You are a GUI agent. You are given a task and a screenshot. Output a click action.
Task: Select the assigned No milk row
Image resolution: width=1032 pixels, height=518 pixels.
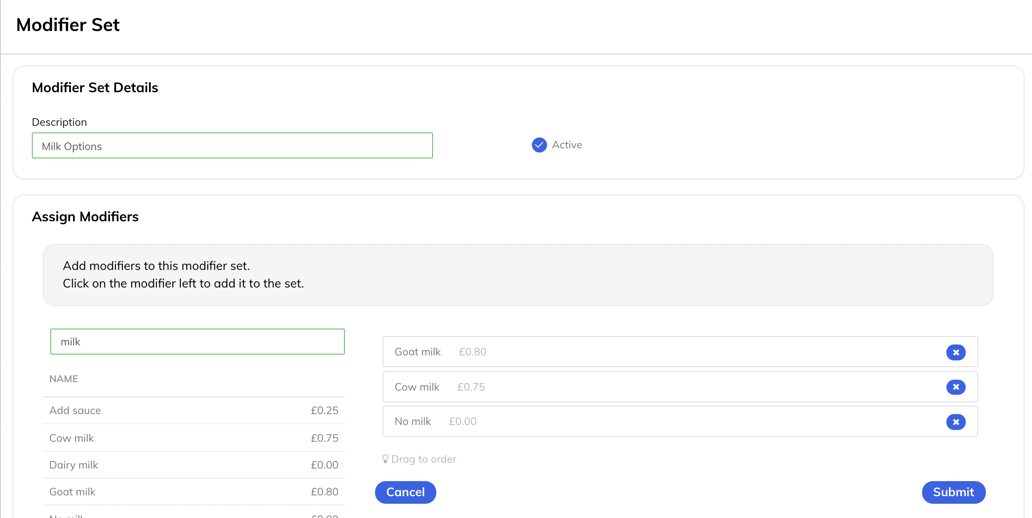click(x=660, y=422)
